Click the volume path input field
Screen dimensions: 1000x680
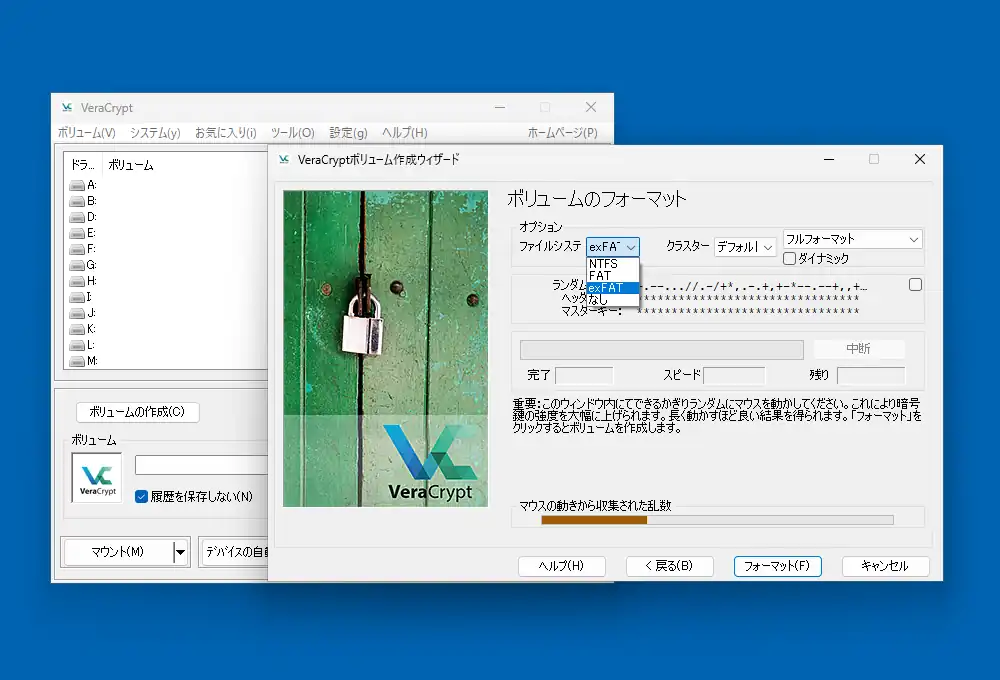200,466
